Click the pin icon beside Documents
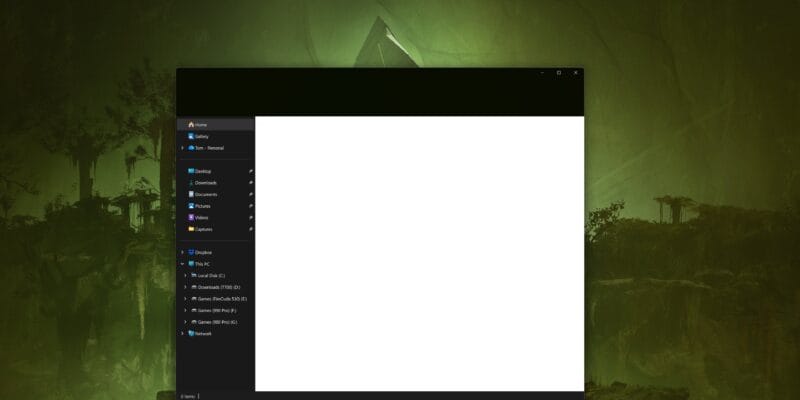This screenshot has width=800, height=400. [x=251, y=194]
